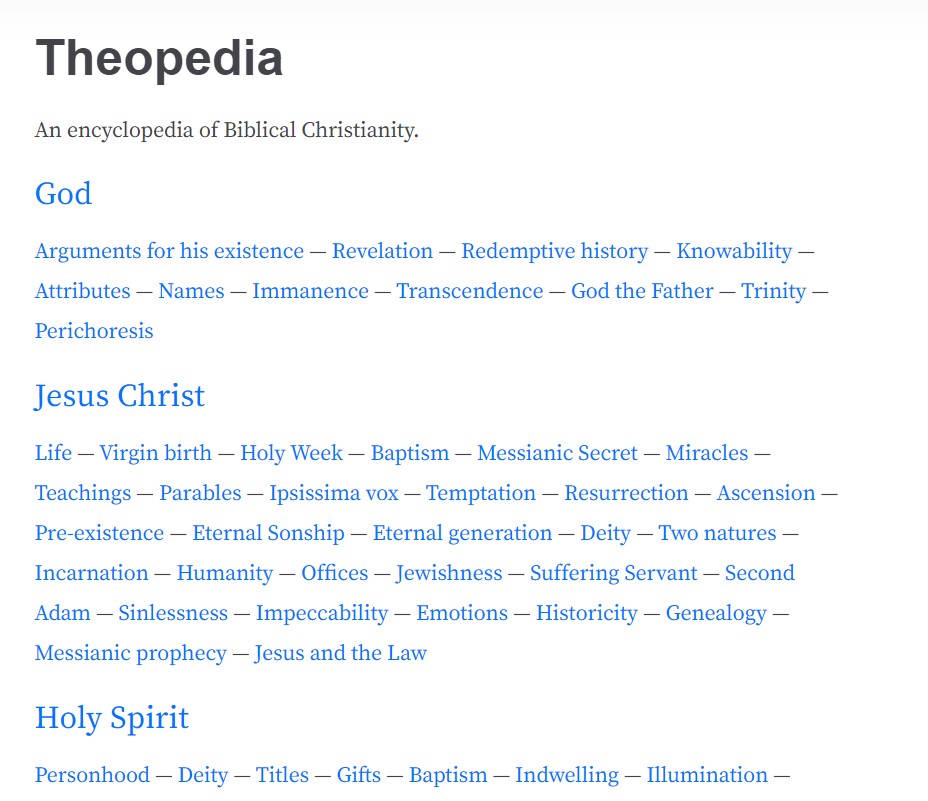
Task: Click the Virgin birth link
Action: click(x=155, y=453)
